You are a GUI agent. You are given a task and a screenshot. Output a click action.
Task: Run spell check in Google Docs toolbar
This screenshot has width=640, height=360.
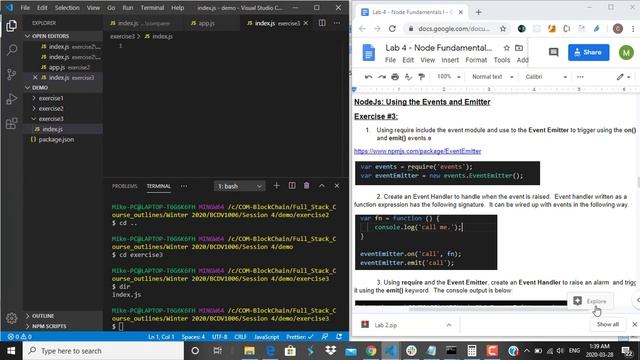tap(408, 77)
